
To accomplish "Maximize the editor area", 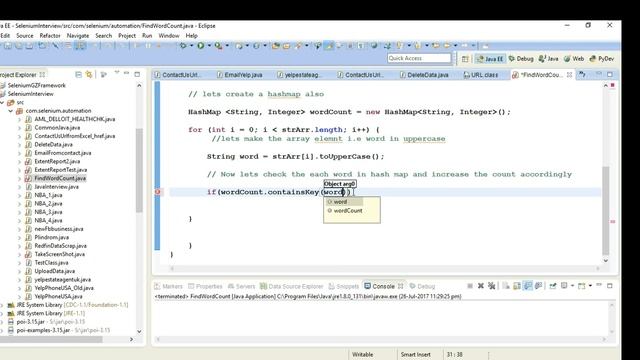I will (610, 74).
